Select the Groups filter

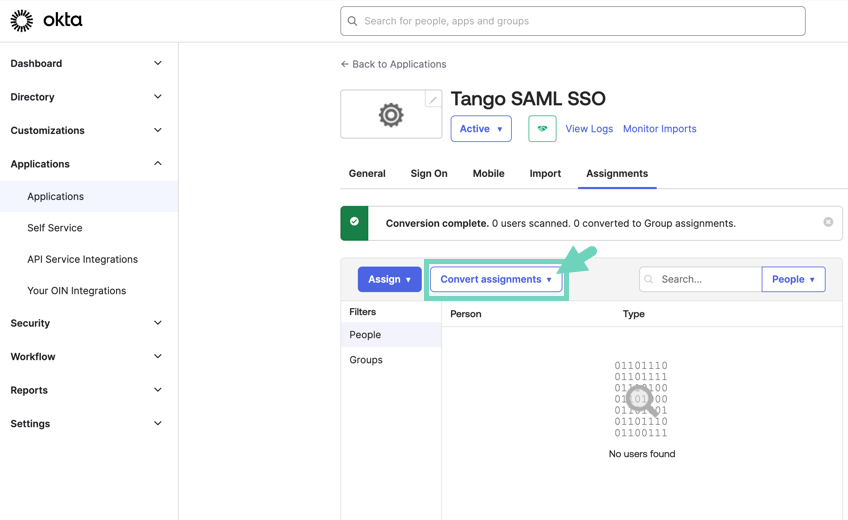click(x=366, y=360)
